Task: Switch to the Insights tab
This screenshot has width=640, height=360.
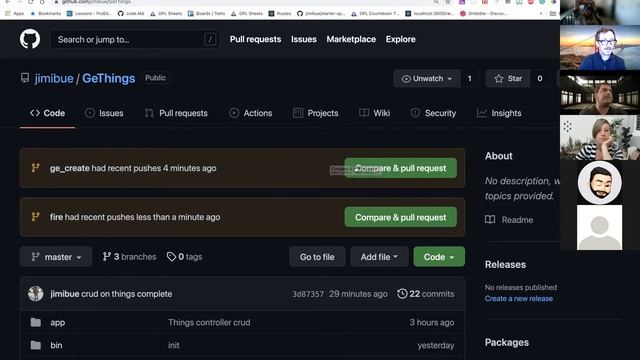Action: pos(499,113)
